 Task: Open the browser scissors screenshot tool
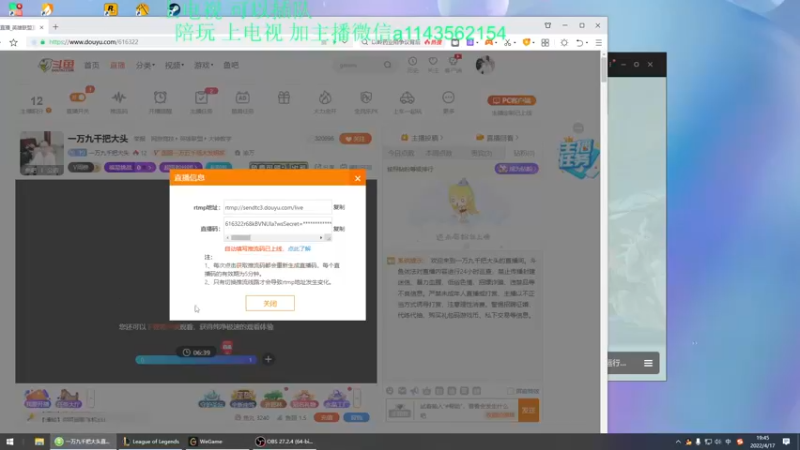tap(507, 43)
